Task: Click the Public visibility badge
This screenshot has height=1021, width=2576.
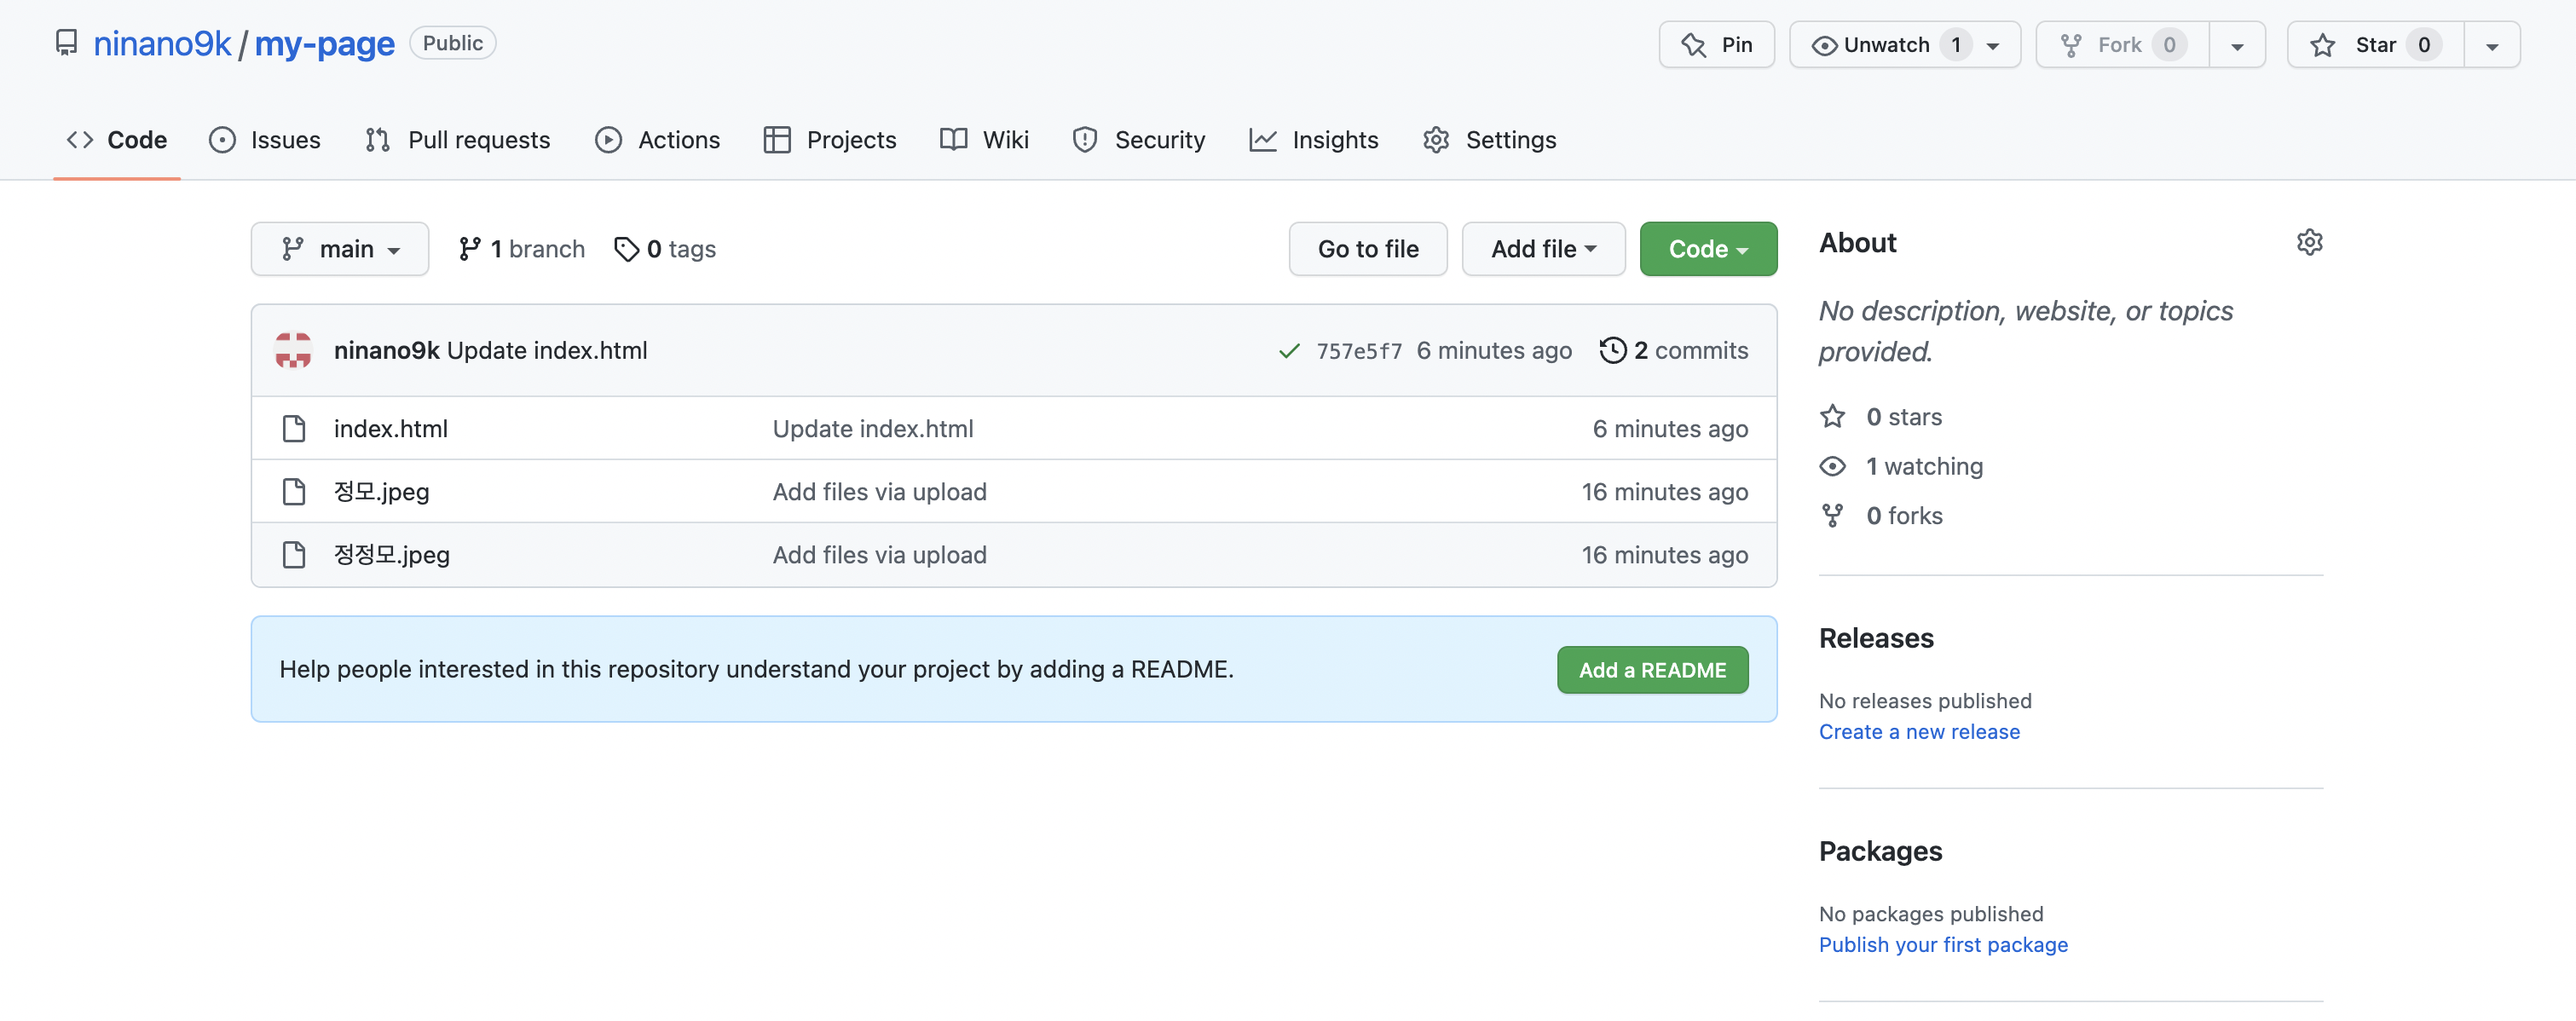Action: (x=453, y=43)
